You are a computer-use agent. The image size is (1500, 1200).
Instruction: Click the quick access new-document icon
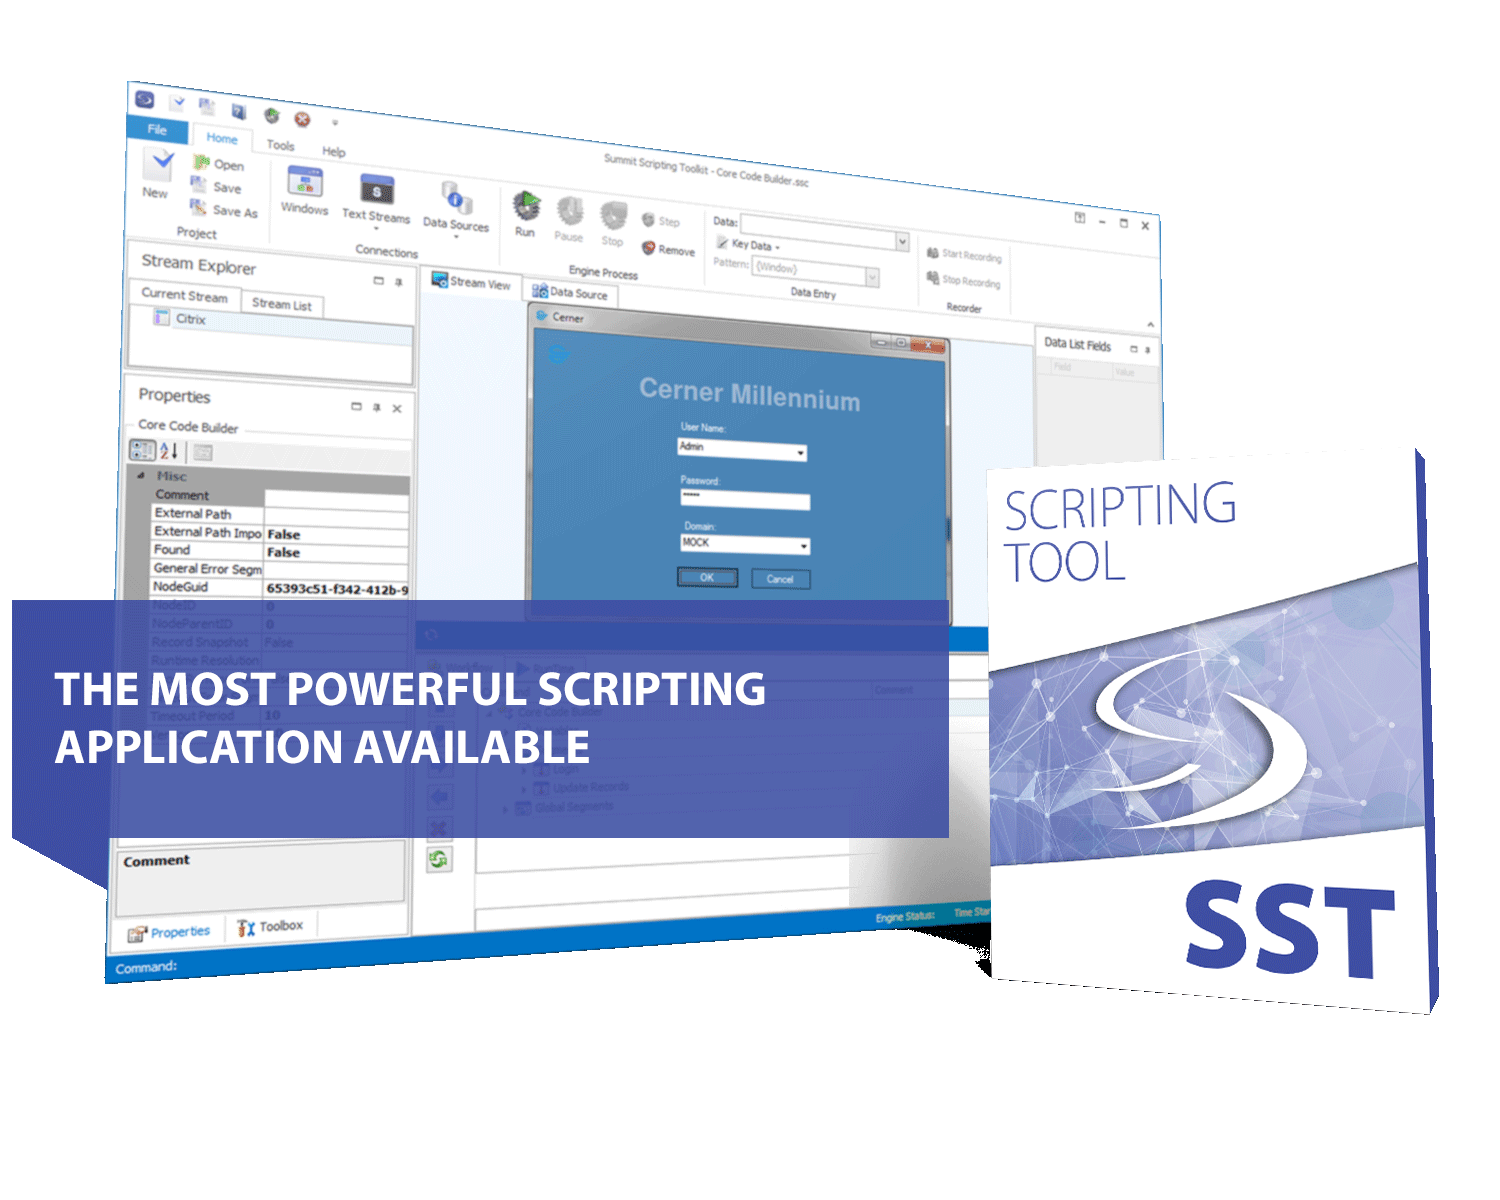(177, 102)
